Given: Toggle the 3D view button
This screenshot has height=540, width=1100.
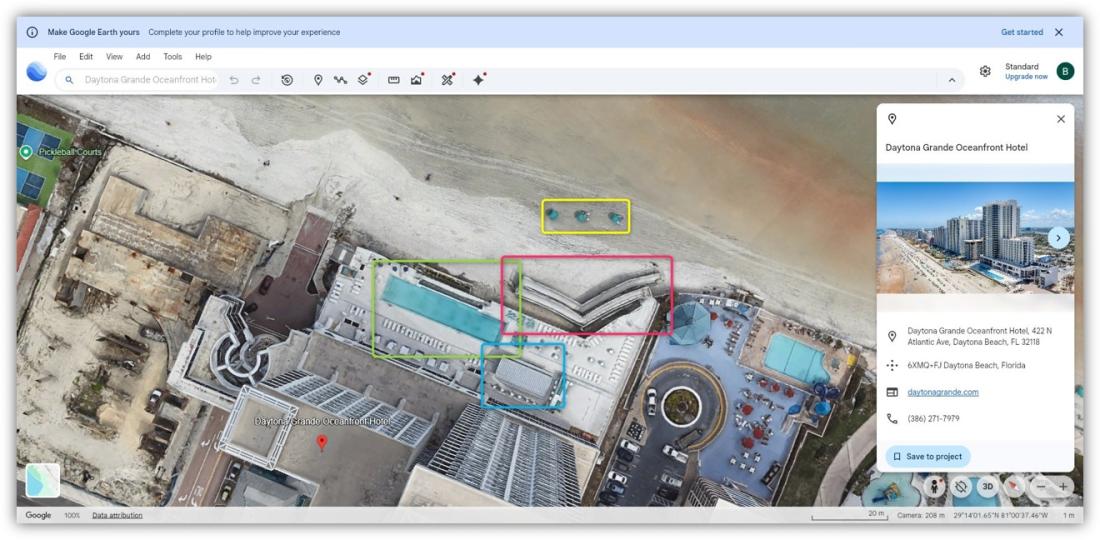Looking at the screenshot, I should point(987,486).
